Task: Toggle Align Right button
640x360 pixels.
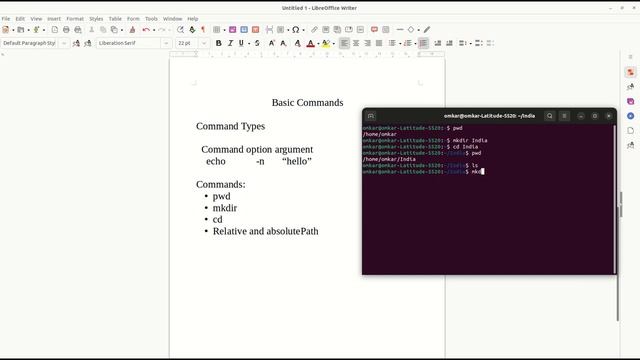Action: coord(367,43)
